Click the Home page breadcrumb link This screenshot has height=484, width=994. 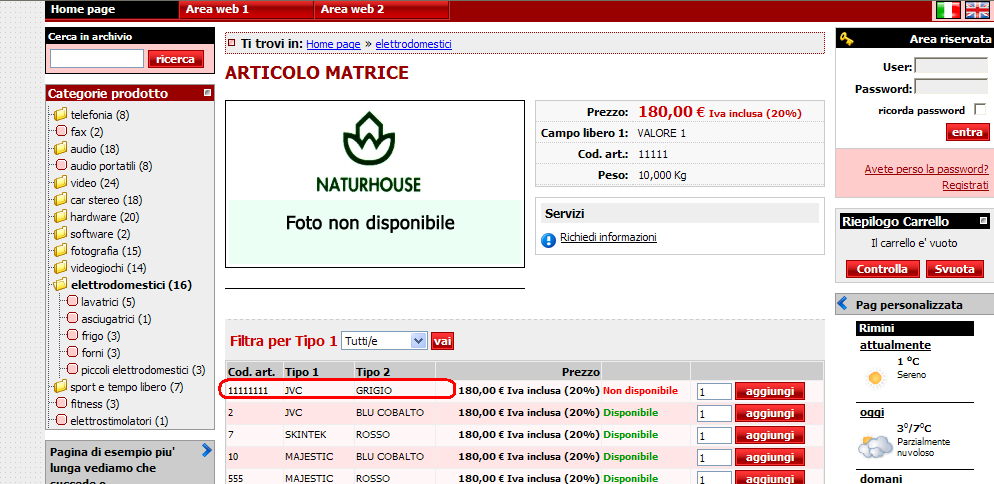[333, 44]
